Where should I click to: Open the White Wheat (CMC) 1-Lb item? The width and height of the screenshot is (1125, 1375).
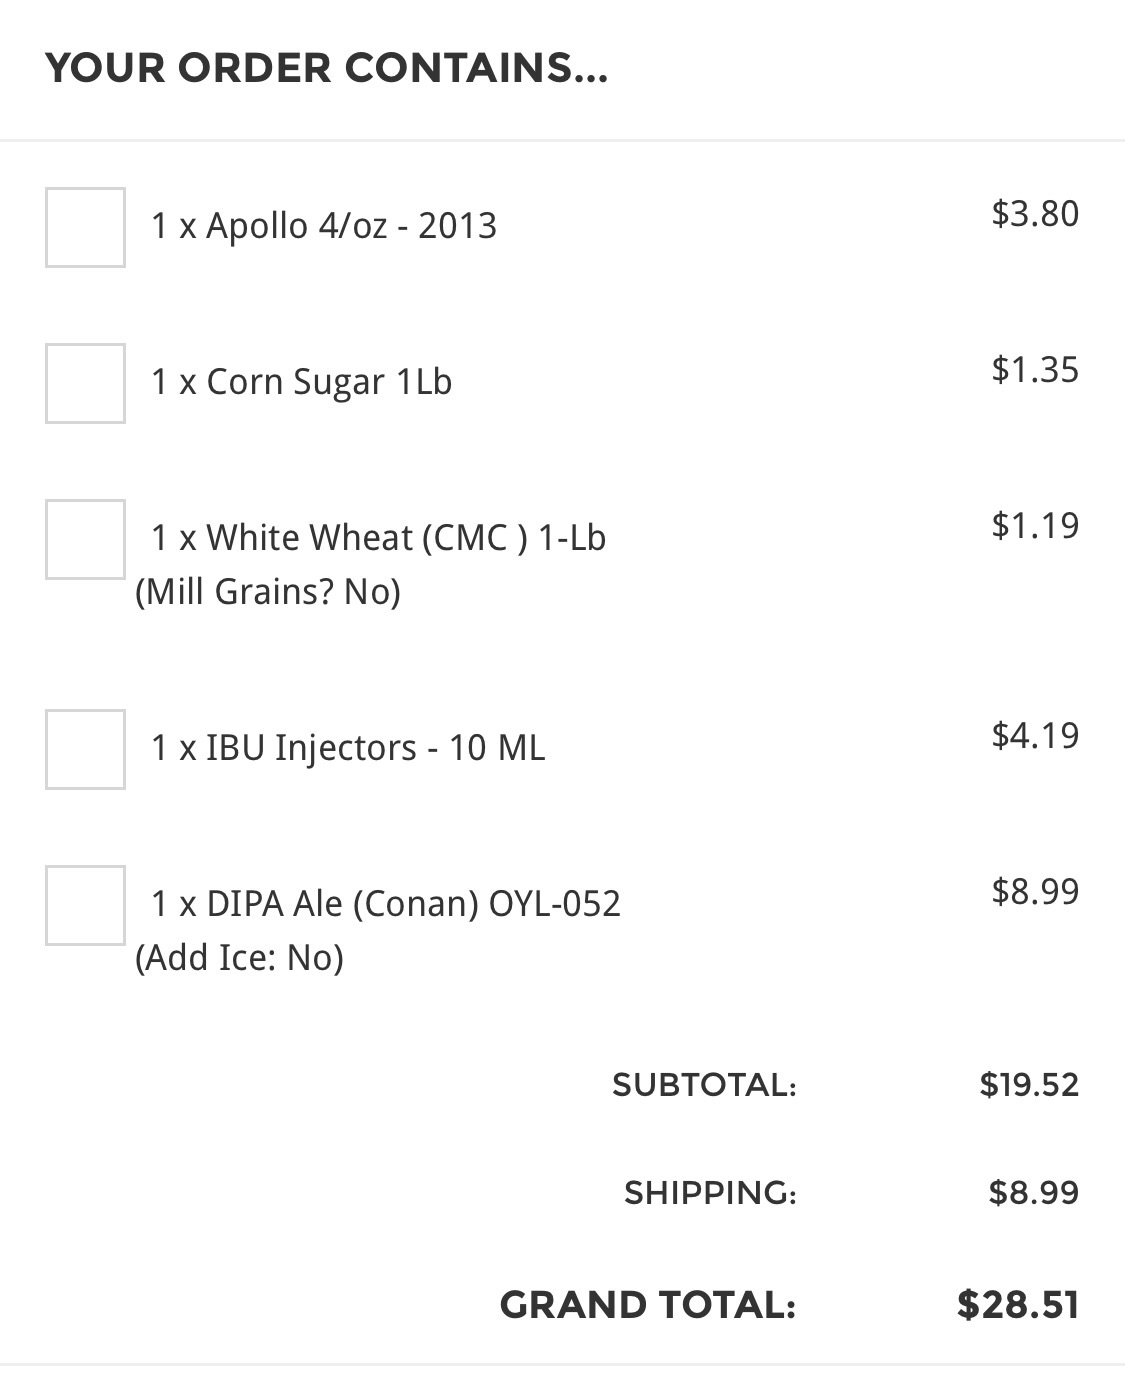pos(378,538)
